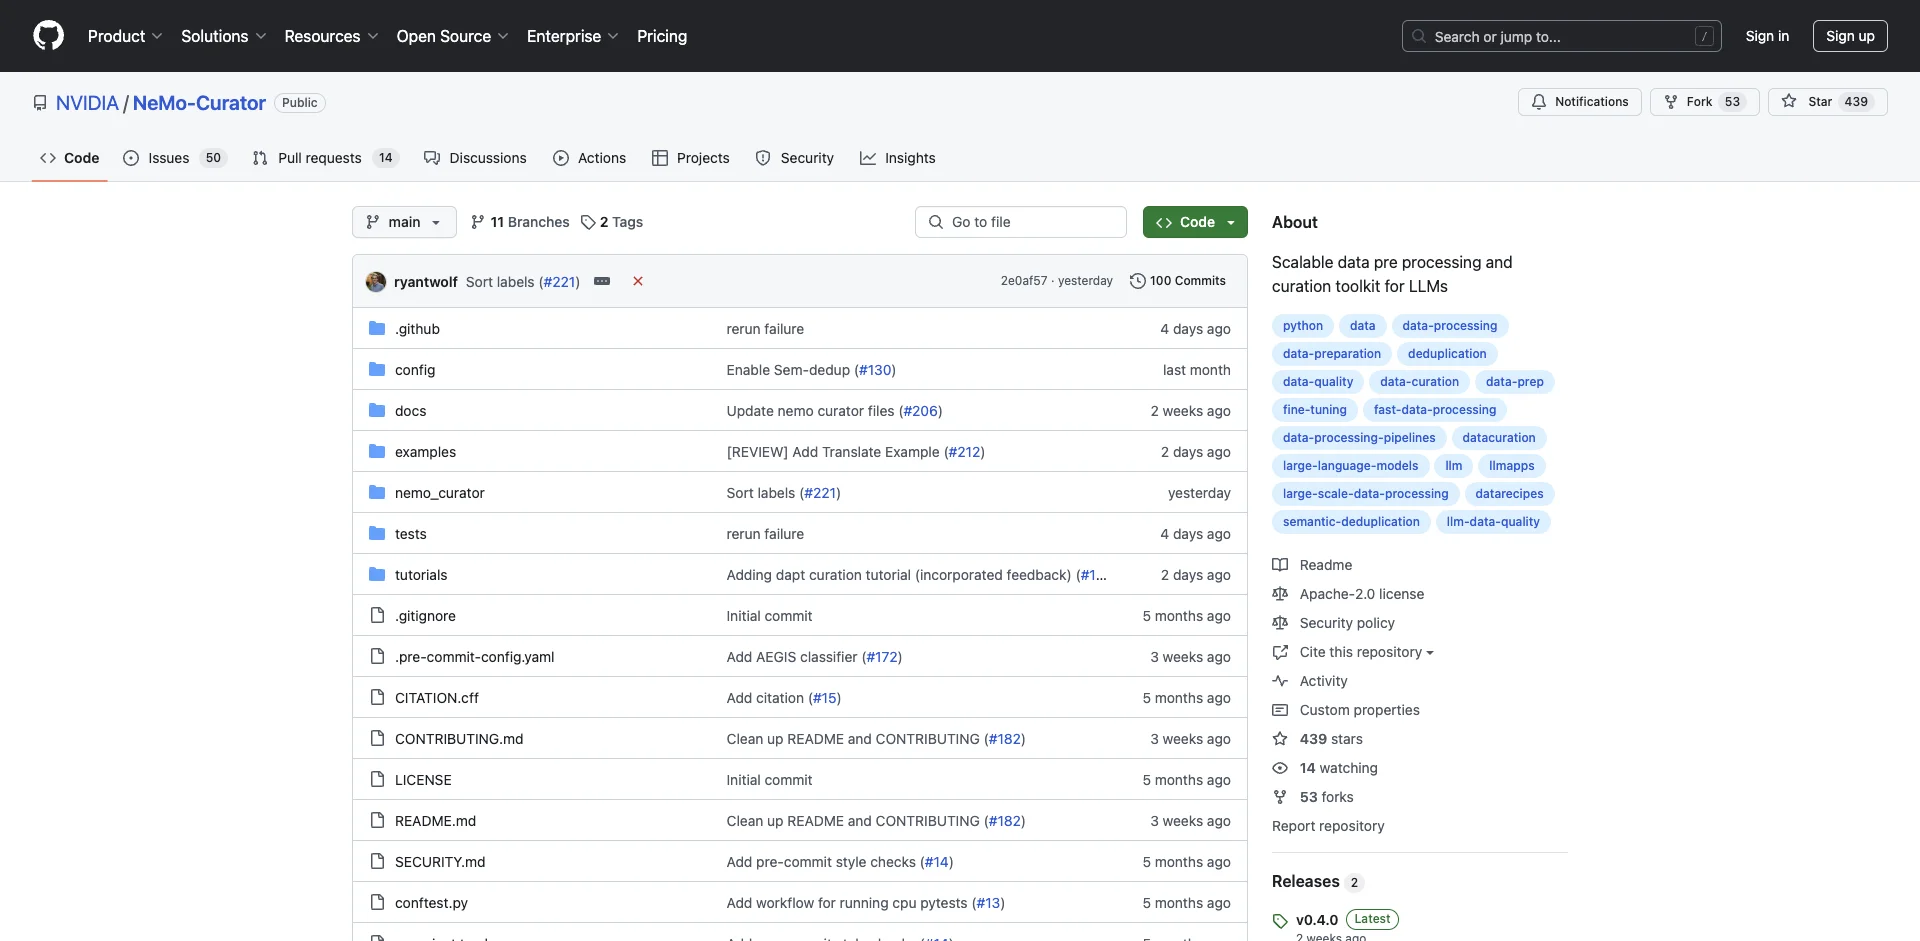1920x941 pixels.
Task: Click the GitHub logo icon
Action: (48, 36)
